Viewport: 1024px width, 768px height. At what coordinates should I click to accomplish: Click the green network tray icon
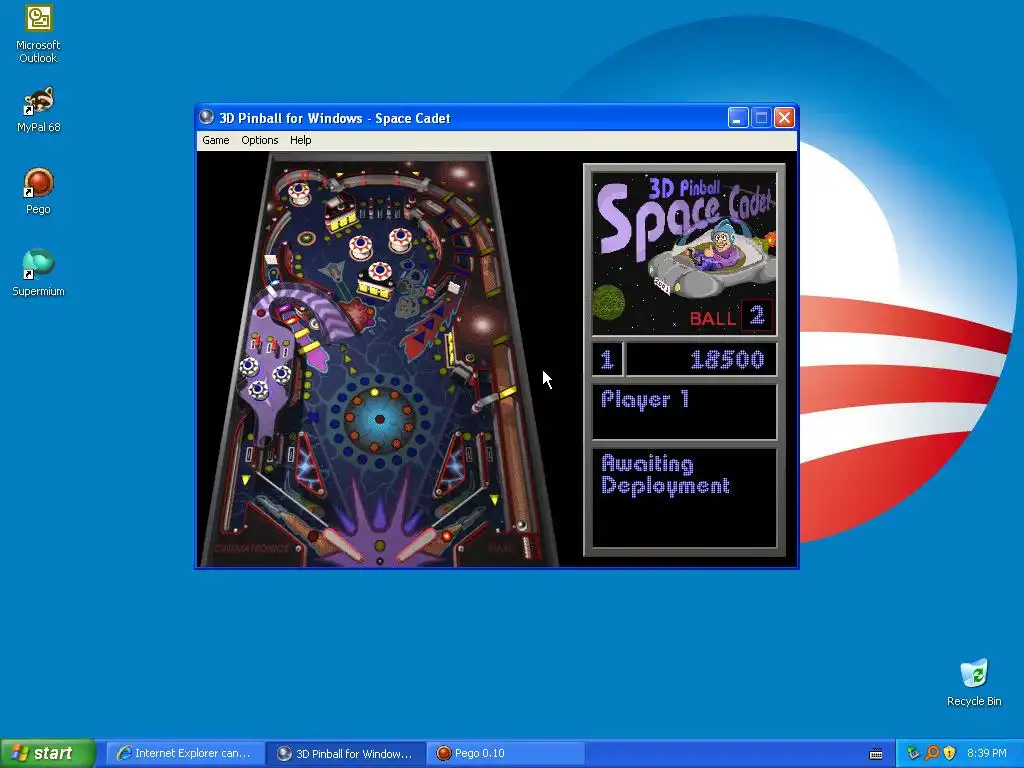(913, 753)
